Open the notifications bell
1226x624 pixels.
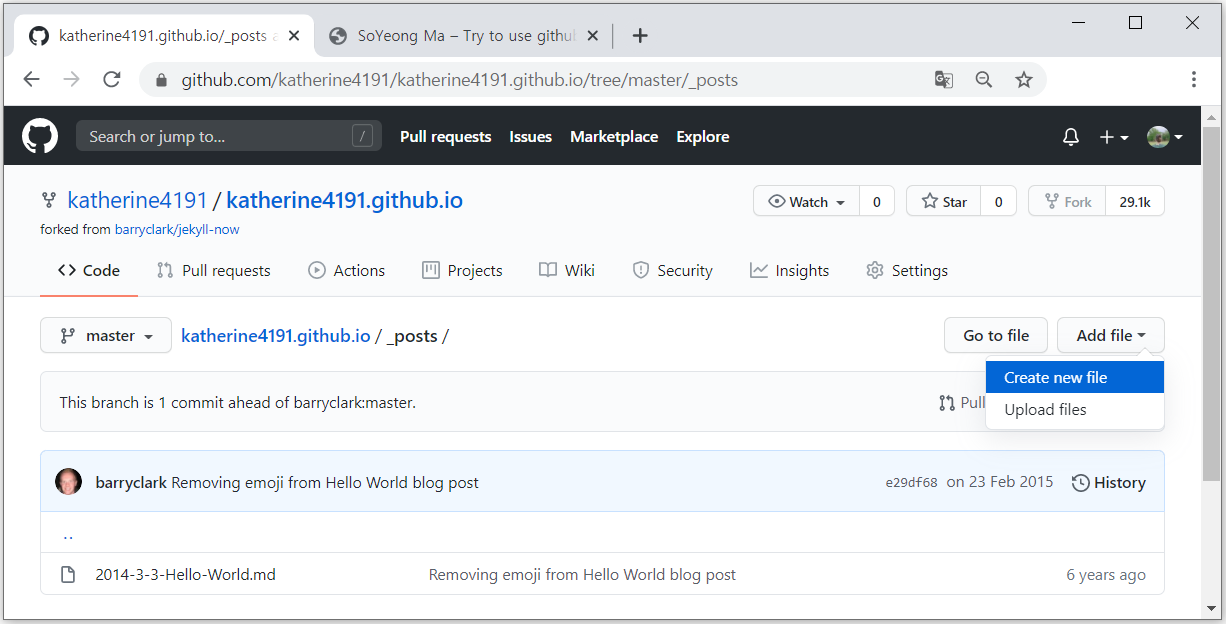pos(1071,137)
